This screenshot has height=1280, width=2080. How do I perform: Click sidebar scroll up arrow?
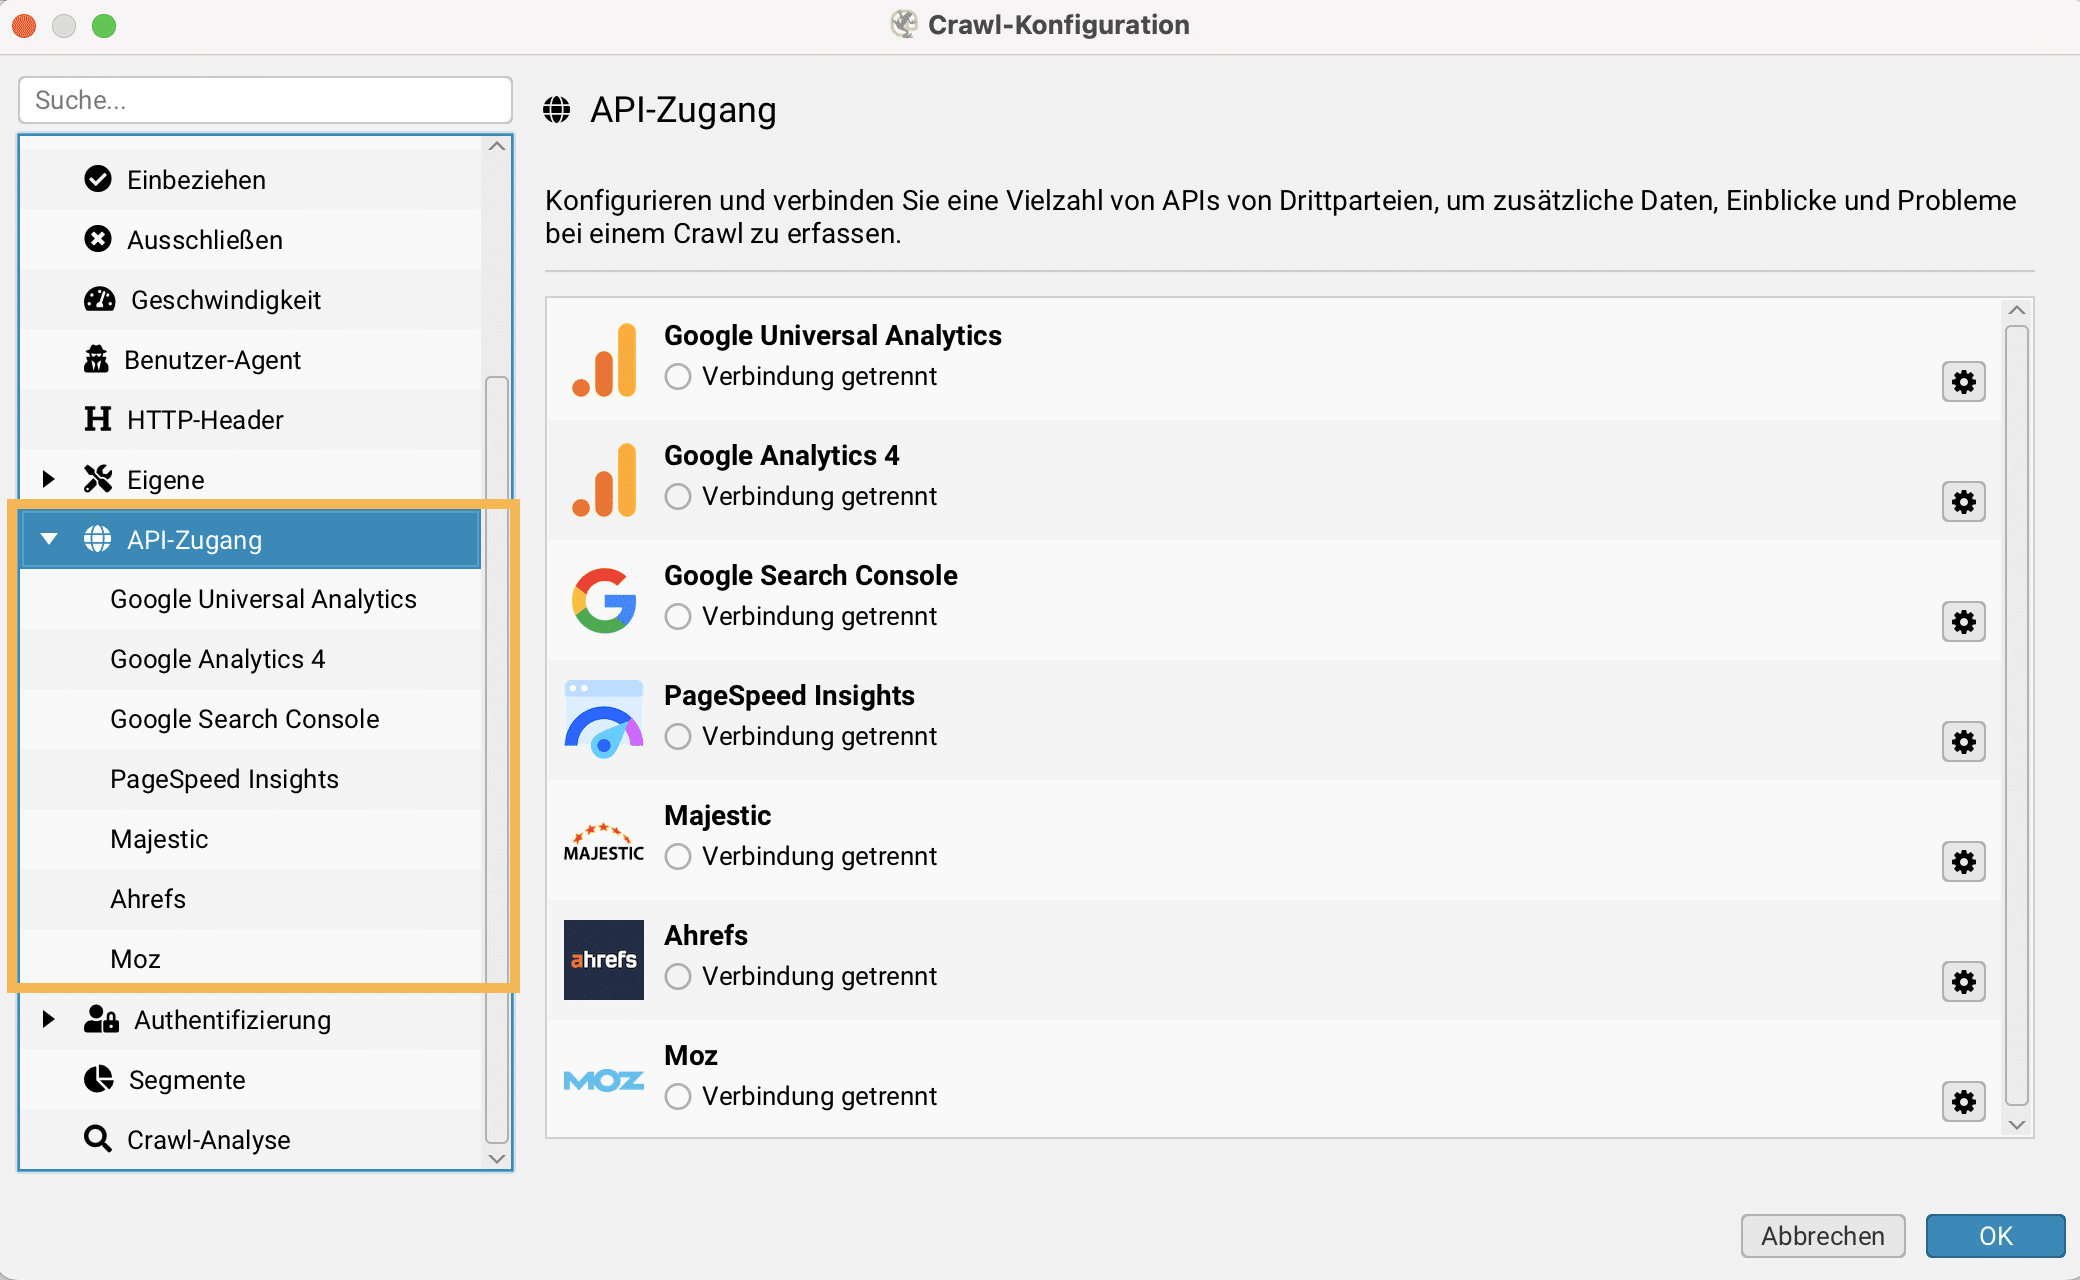coord(497,147)
